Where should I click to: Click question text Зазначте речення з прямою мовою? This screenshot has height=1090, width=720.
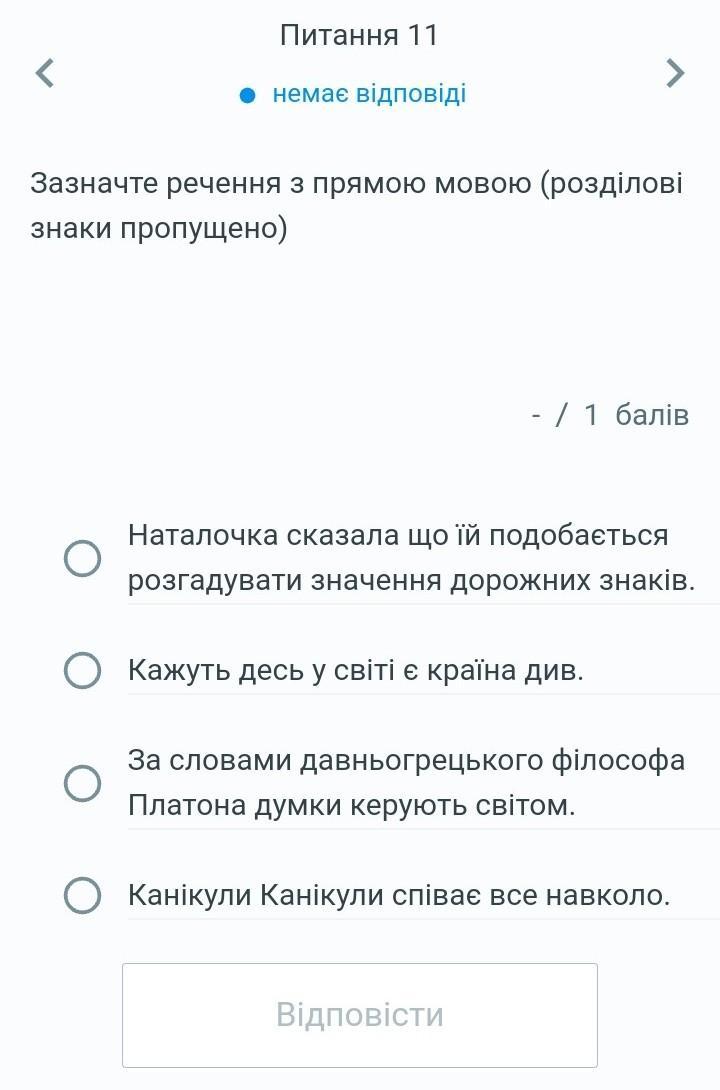click(357, 184)
